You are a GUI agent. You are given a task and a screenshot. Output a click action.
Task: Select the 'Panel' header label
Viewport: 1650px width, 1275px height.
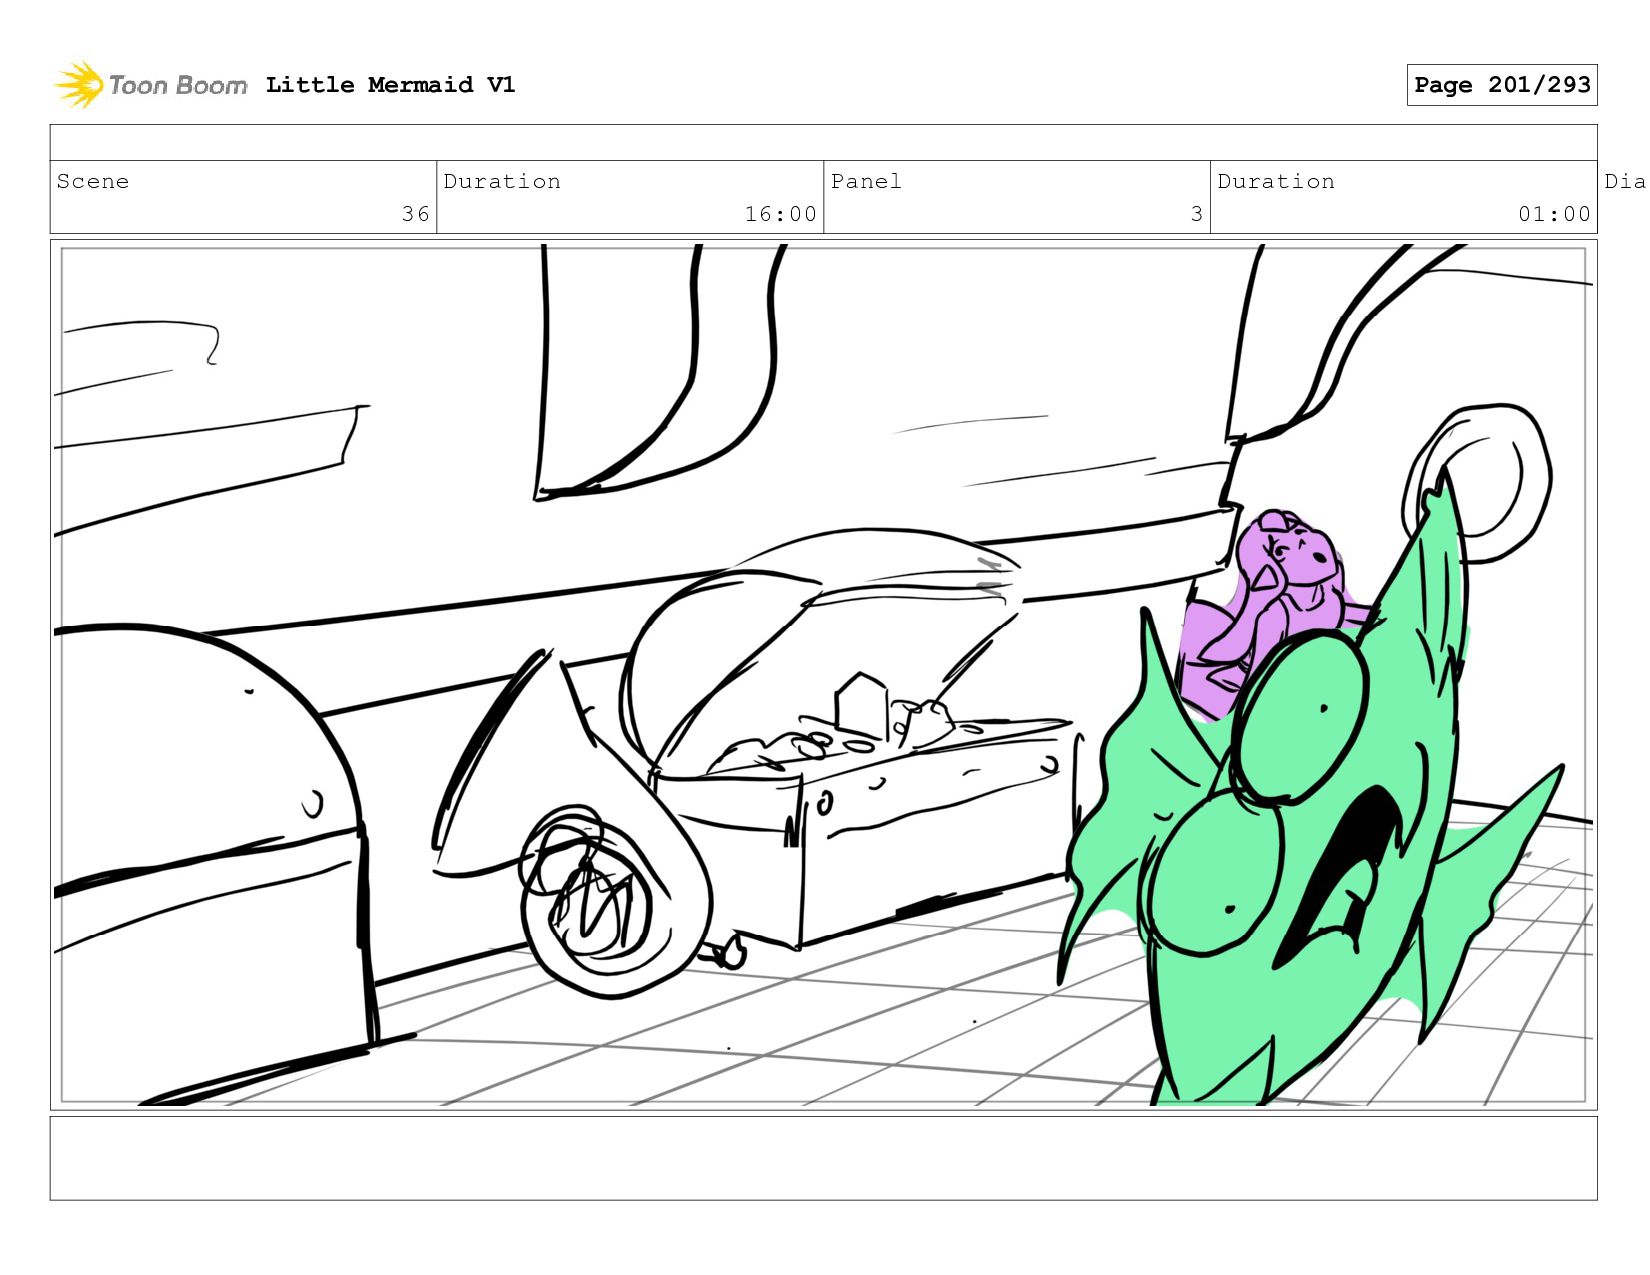(866, 181)
